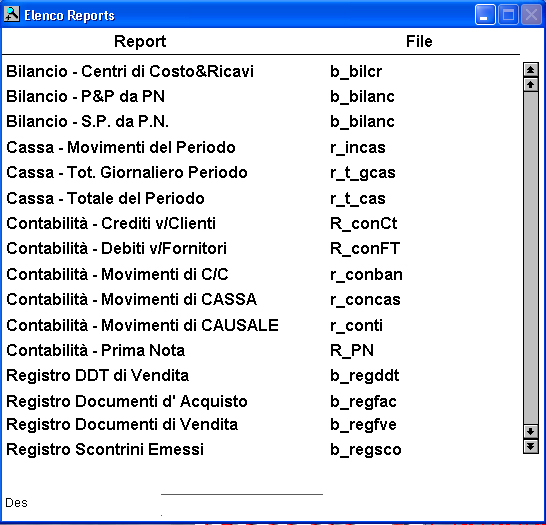Click the scroll-to-bottom double arrow button
Viewport: 546px width, 525px height.
(530, 446)
